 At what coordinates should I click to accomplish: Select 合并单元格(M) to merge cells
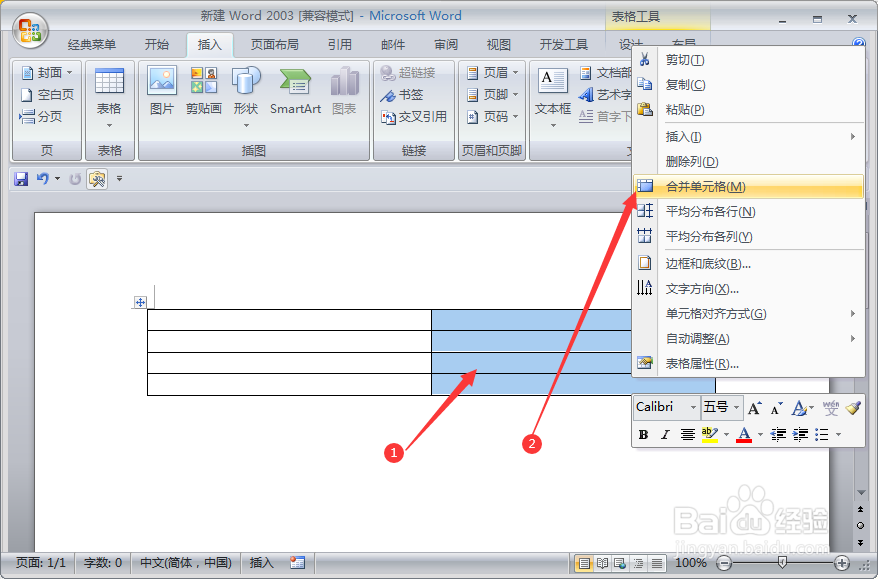(748, 186)
